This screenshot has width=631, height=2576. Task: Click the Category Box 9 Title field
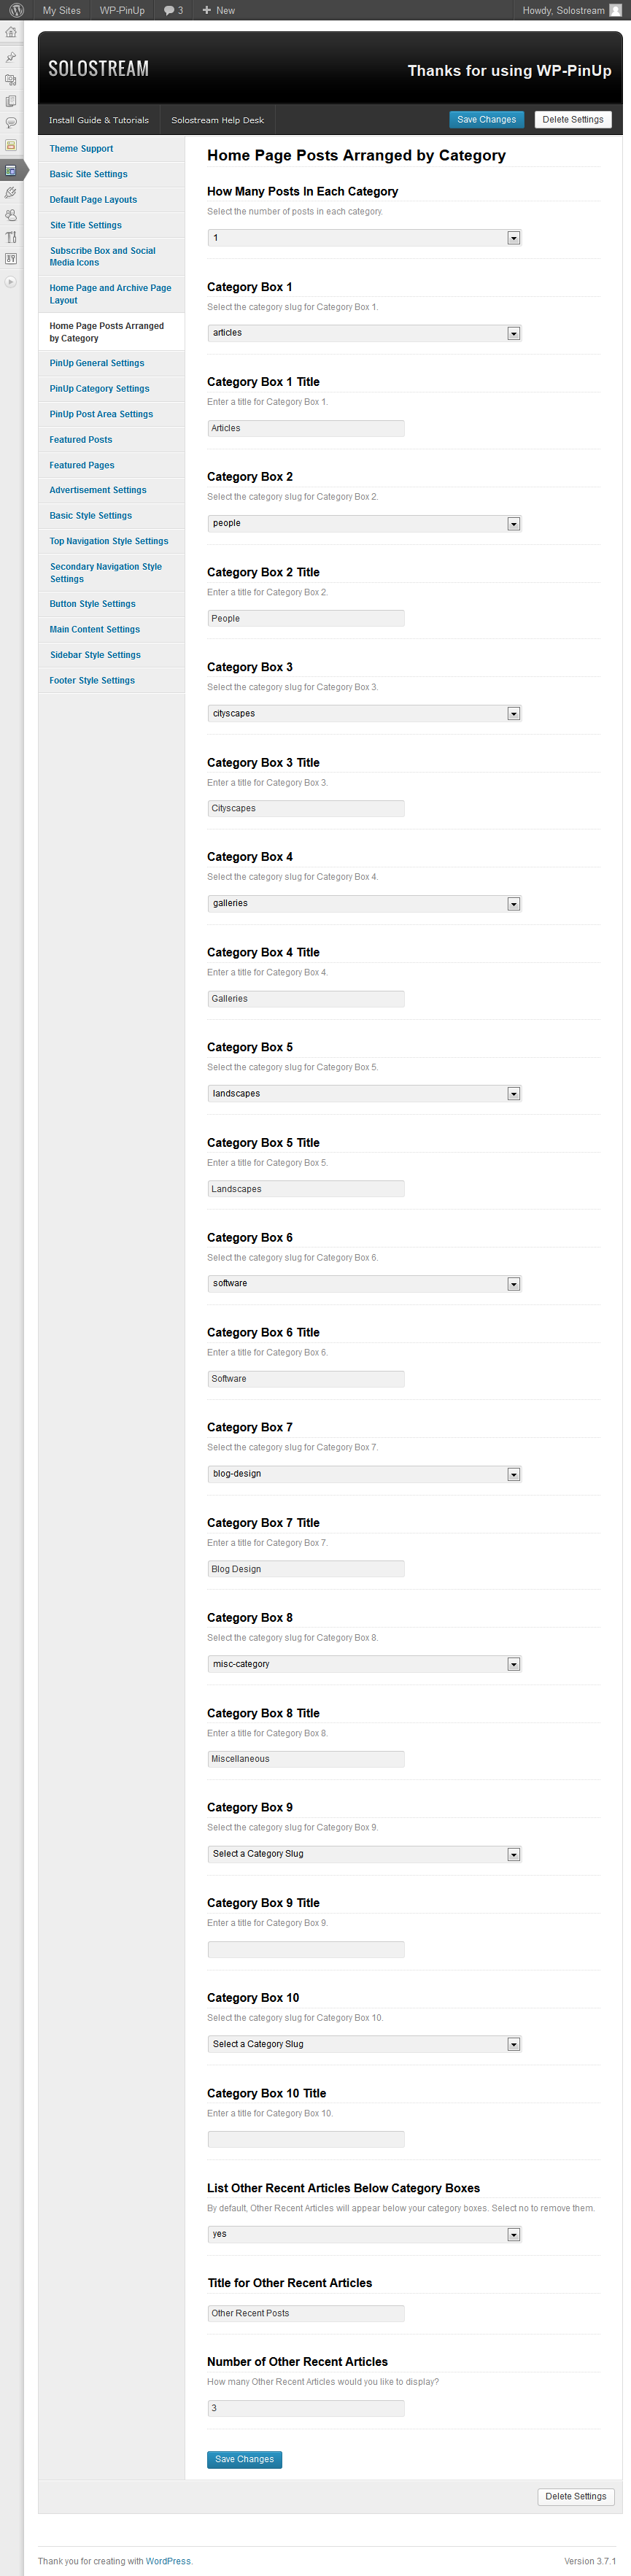click(x=306, y=1949)
